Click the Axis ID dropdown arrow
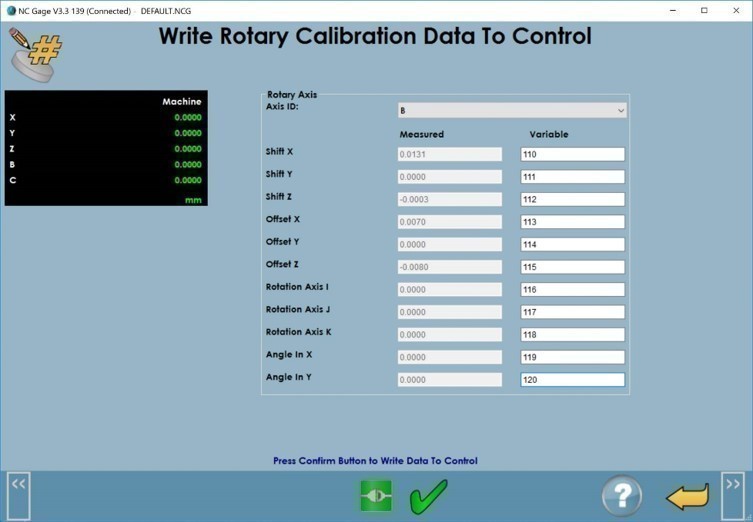The image size is (753, 522). pyautogui.click(x=620, y=111)
